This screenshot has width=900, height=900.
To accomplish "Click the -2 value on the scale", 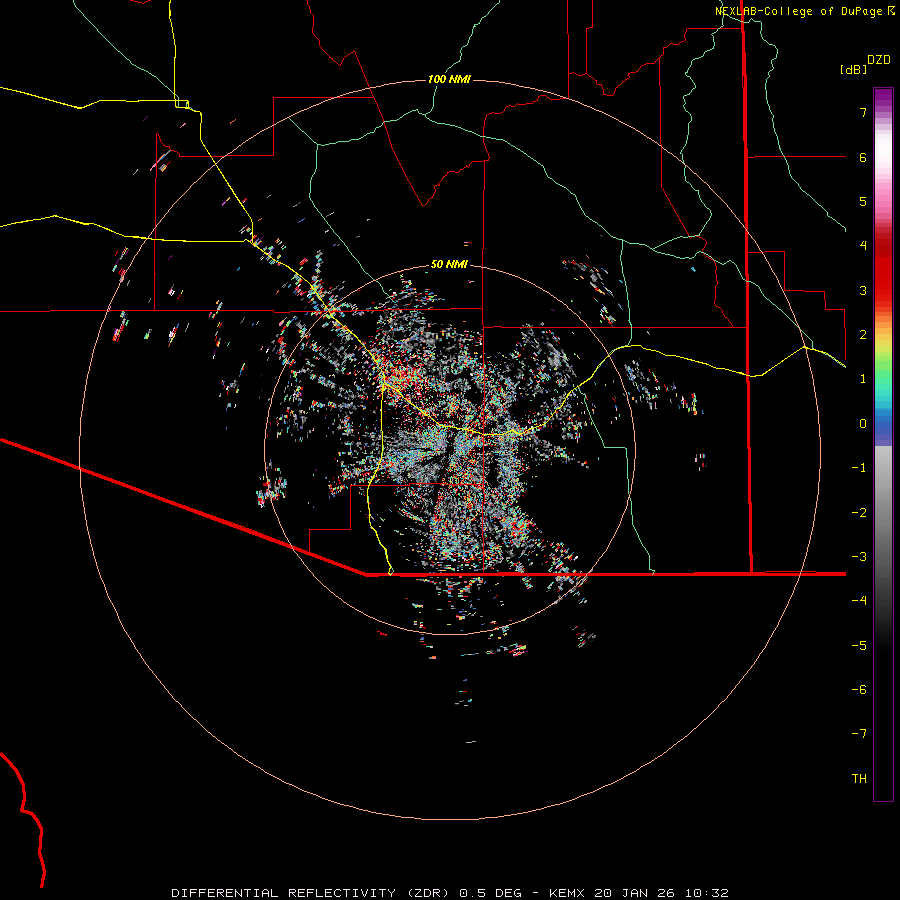I will pos(859,512).
